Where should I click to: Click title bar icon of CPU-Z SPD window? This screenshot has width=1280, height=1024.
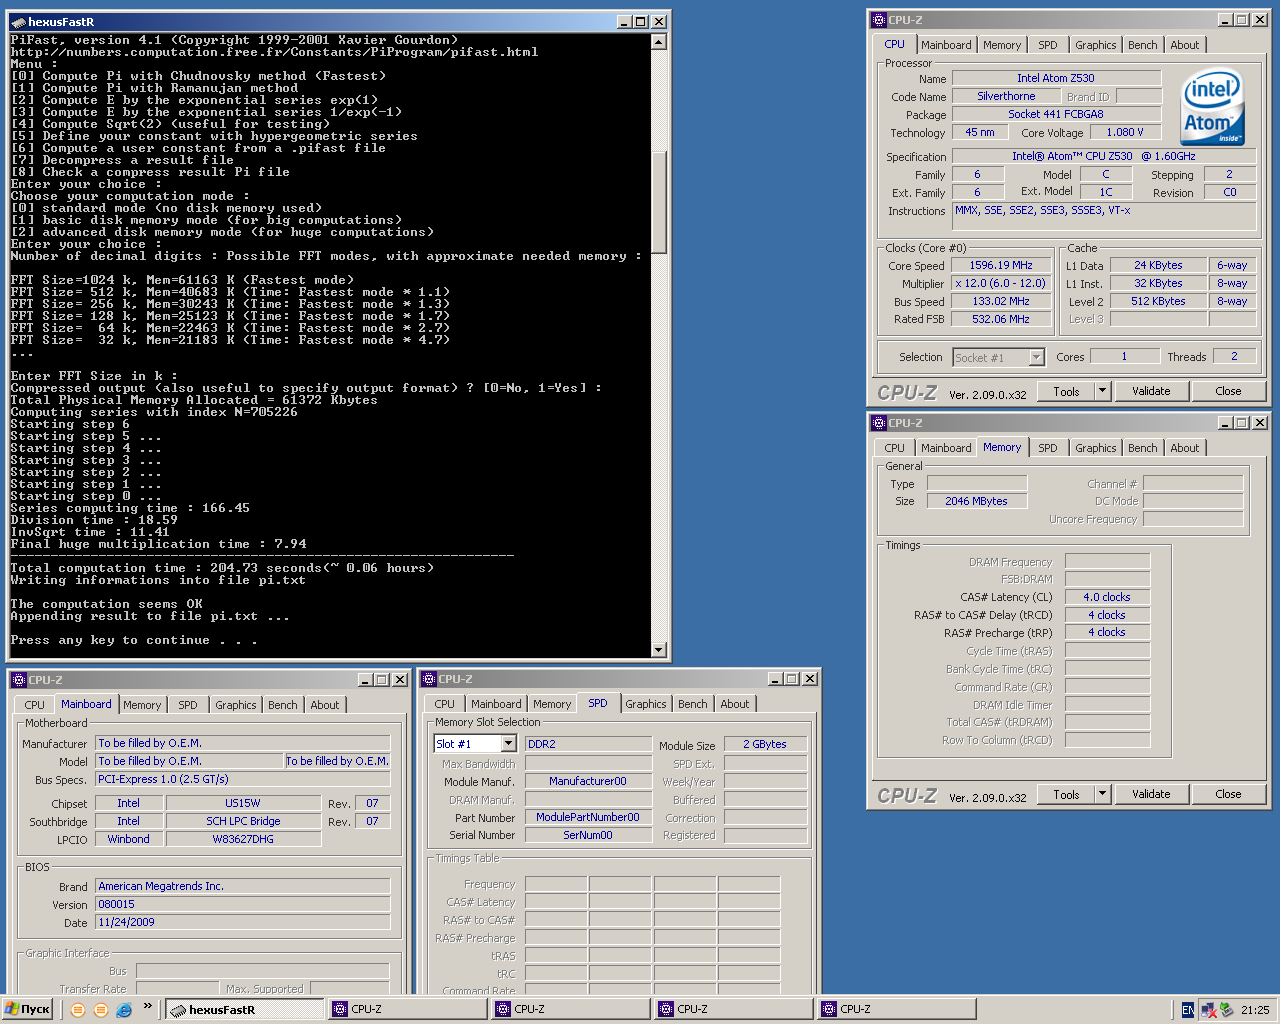[429, 679]
